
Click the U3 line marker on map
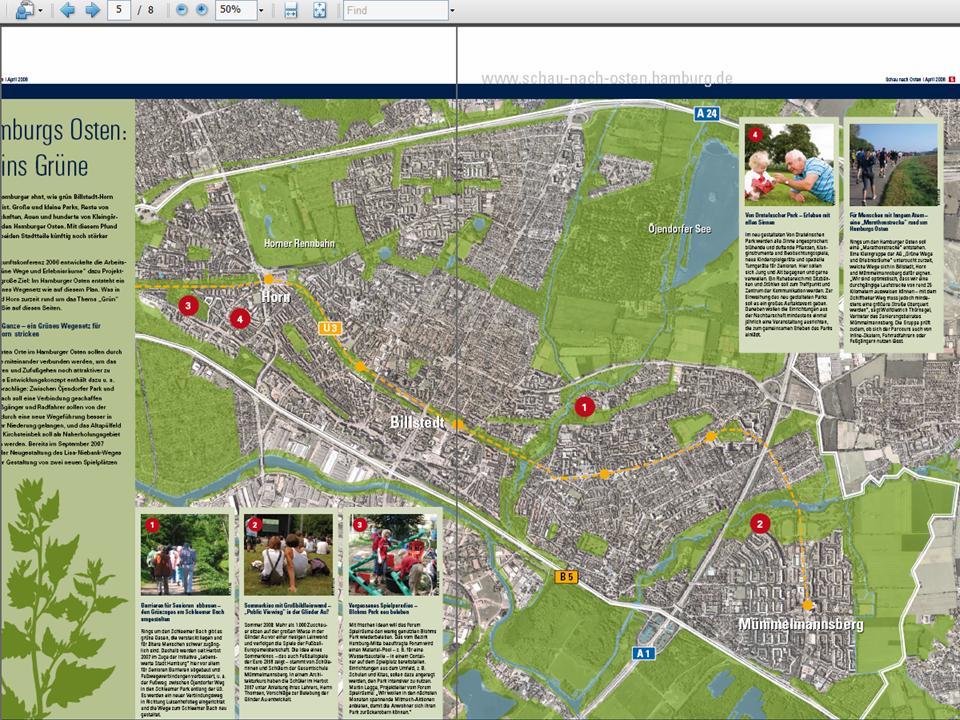[x=330, y=327]
